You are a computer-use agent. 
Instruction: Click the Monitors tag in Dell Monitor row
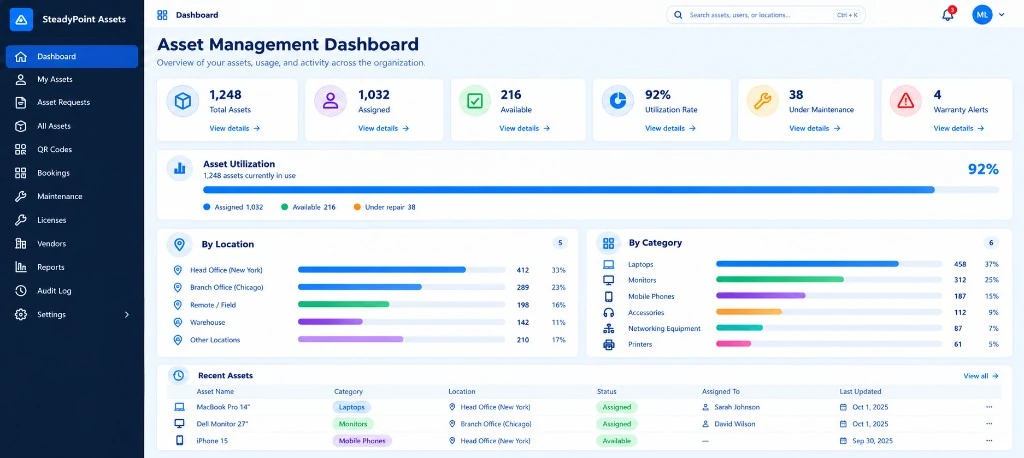[353, 424]
